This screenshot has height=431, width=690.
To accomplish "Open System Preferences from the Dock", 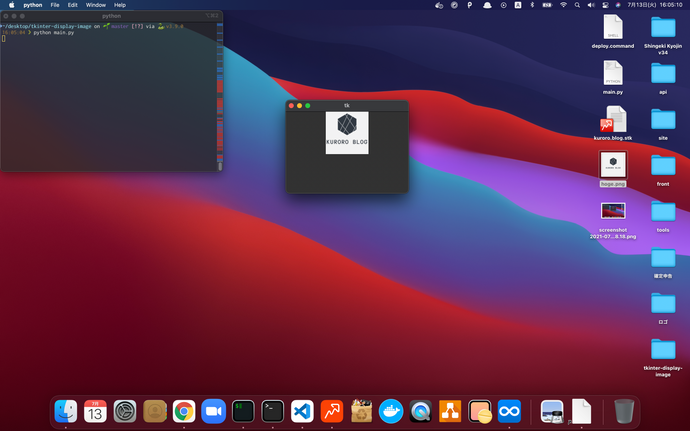I will [x=125, y=411].
